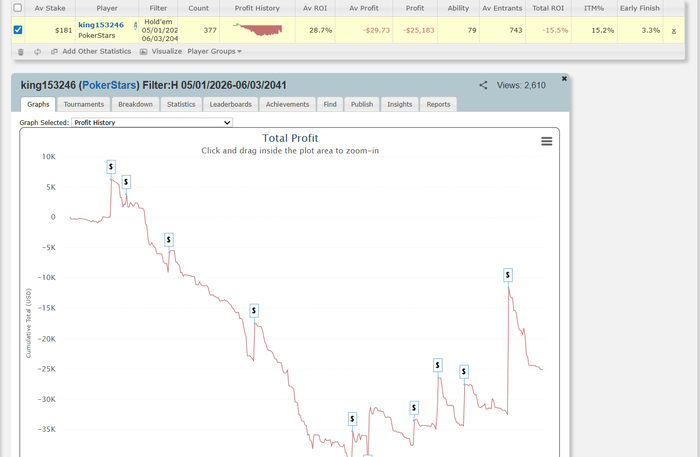This screenshot has width=700, height=457.
Task: Open the Graph Selected Profit History dropdown
Action: pyautogui.click(x=152, y=122)
